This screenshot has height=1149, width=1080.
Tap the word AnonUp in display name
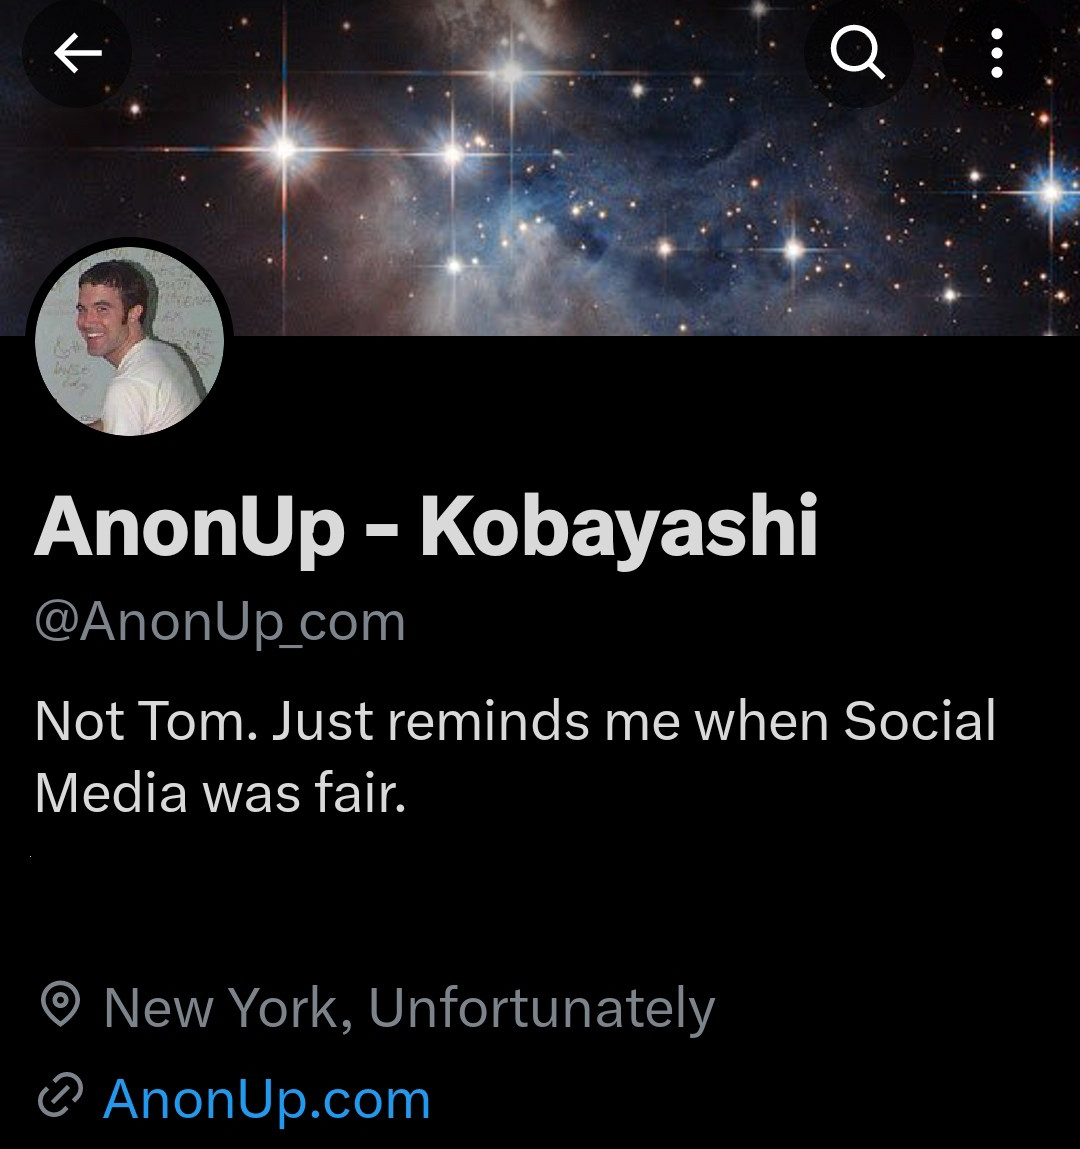[x=189, y=527]
